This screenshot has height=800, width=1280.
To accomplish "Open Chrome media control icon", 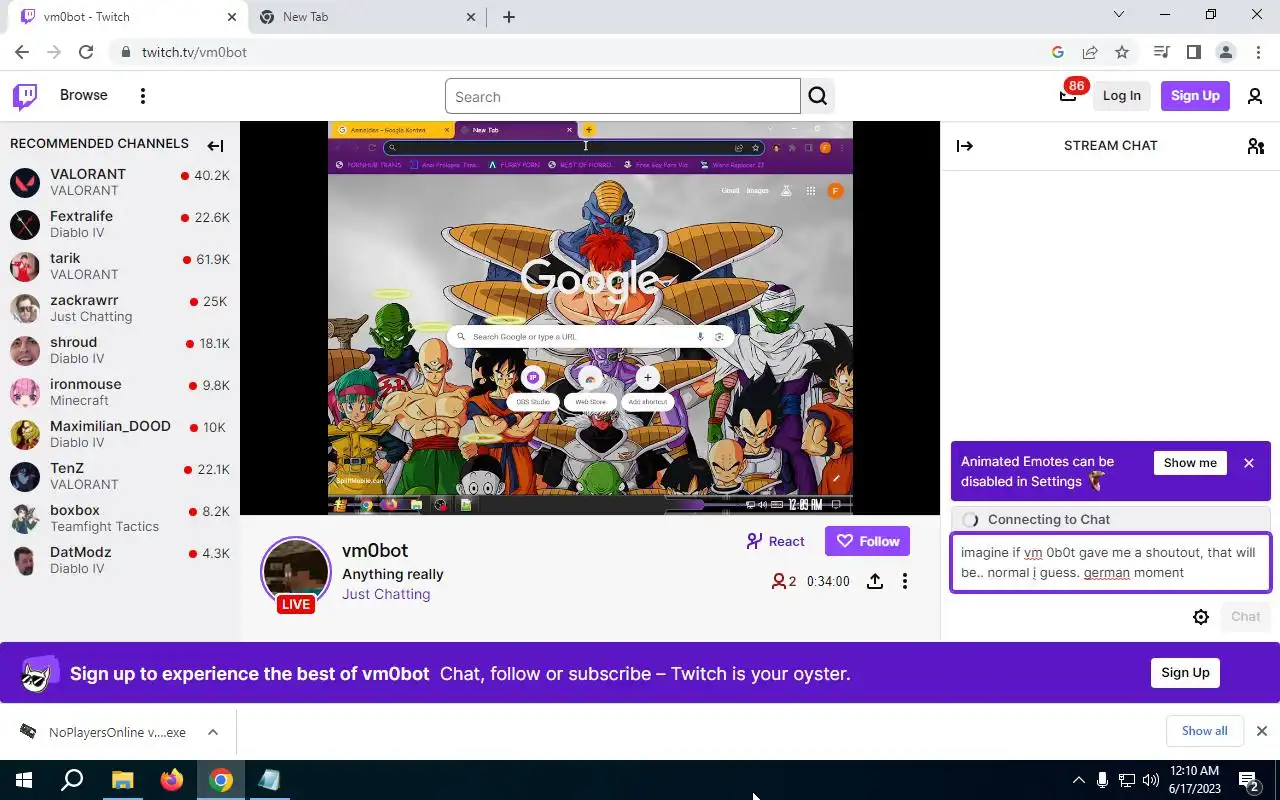I will (x=1161, y=52).
